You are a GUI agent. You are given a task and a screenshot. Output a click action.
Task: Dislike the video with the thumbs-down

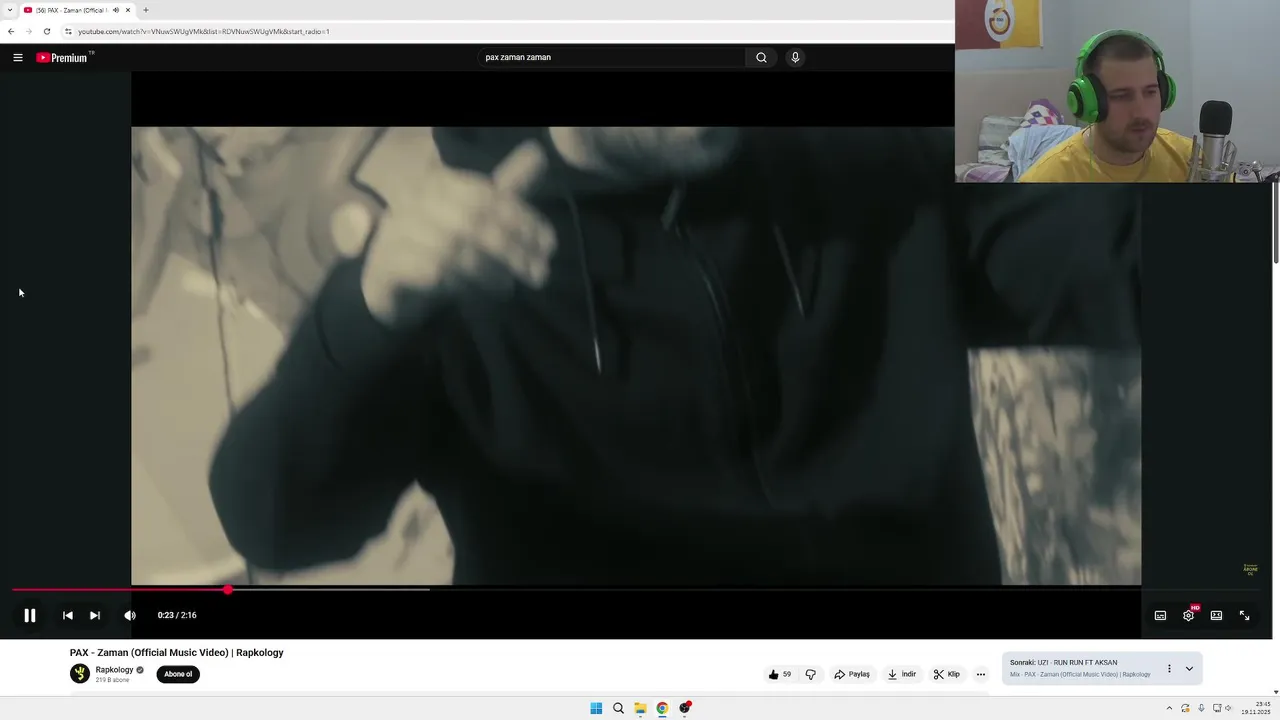(811, 674)
